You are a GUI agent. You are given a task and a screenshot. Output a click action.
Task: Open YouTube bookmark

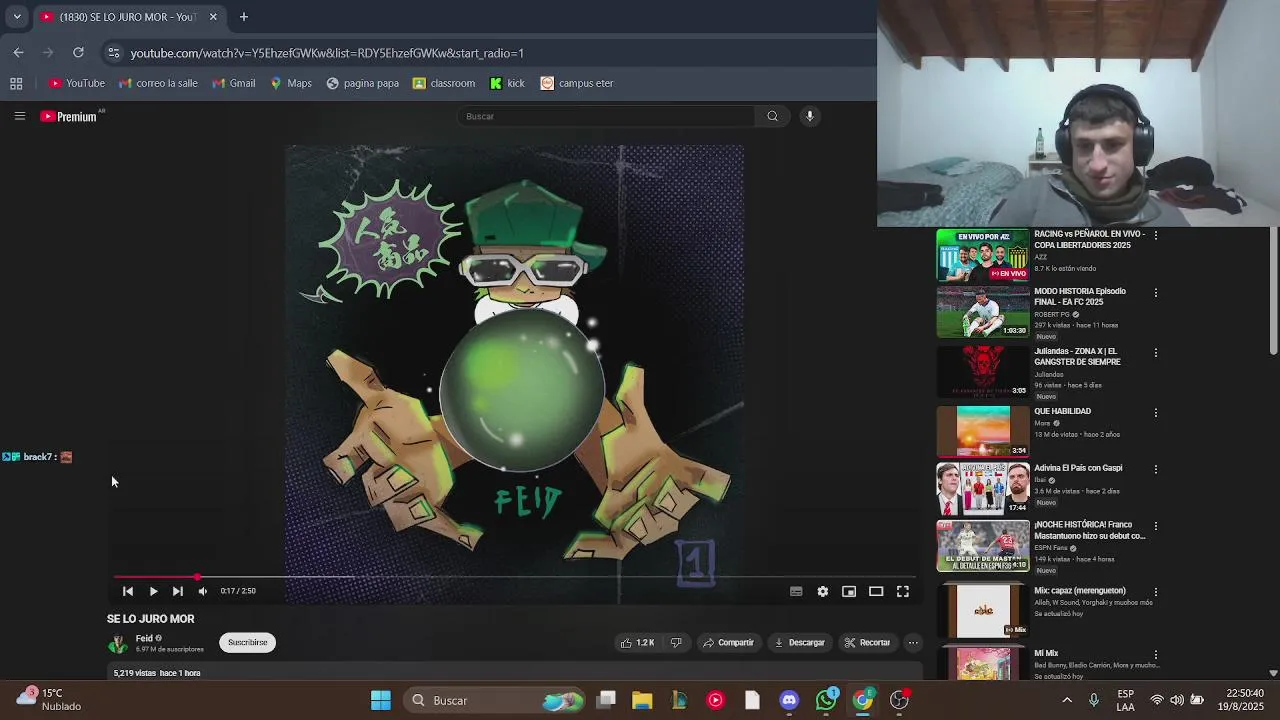coord(77,83)
